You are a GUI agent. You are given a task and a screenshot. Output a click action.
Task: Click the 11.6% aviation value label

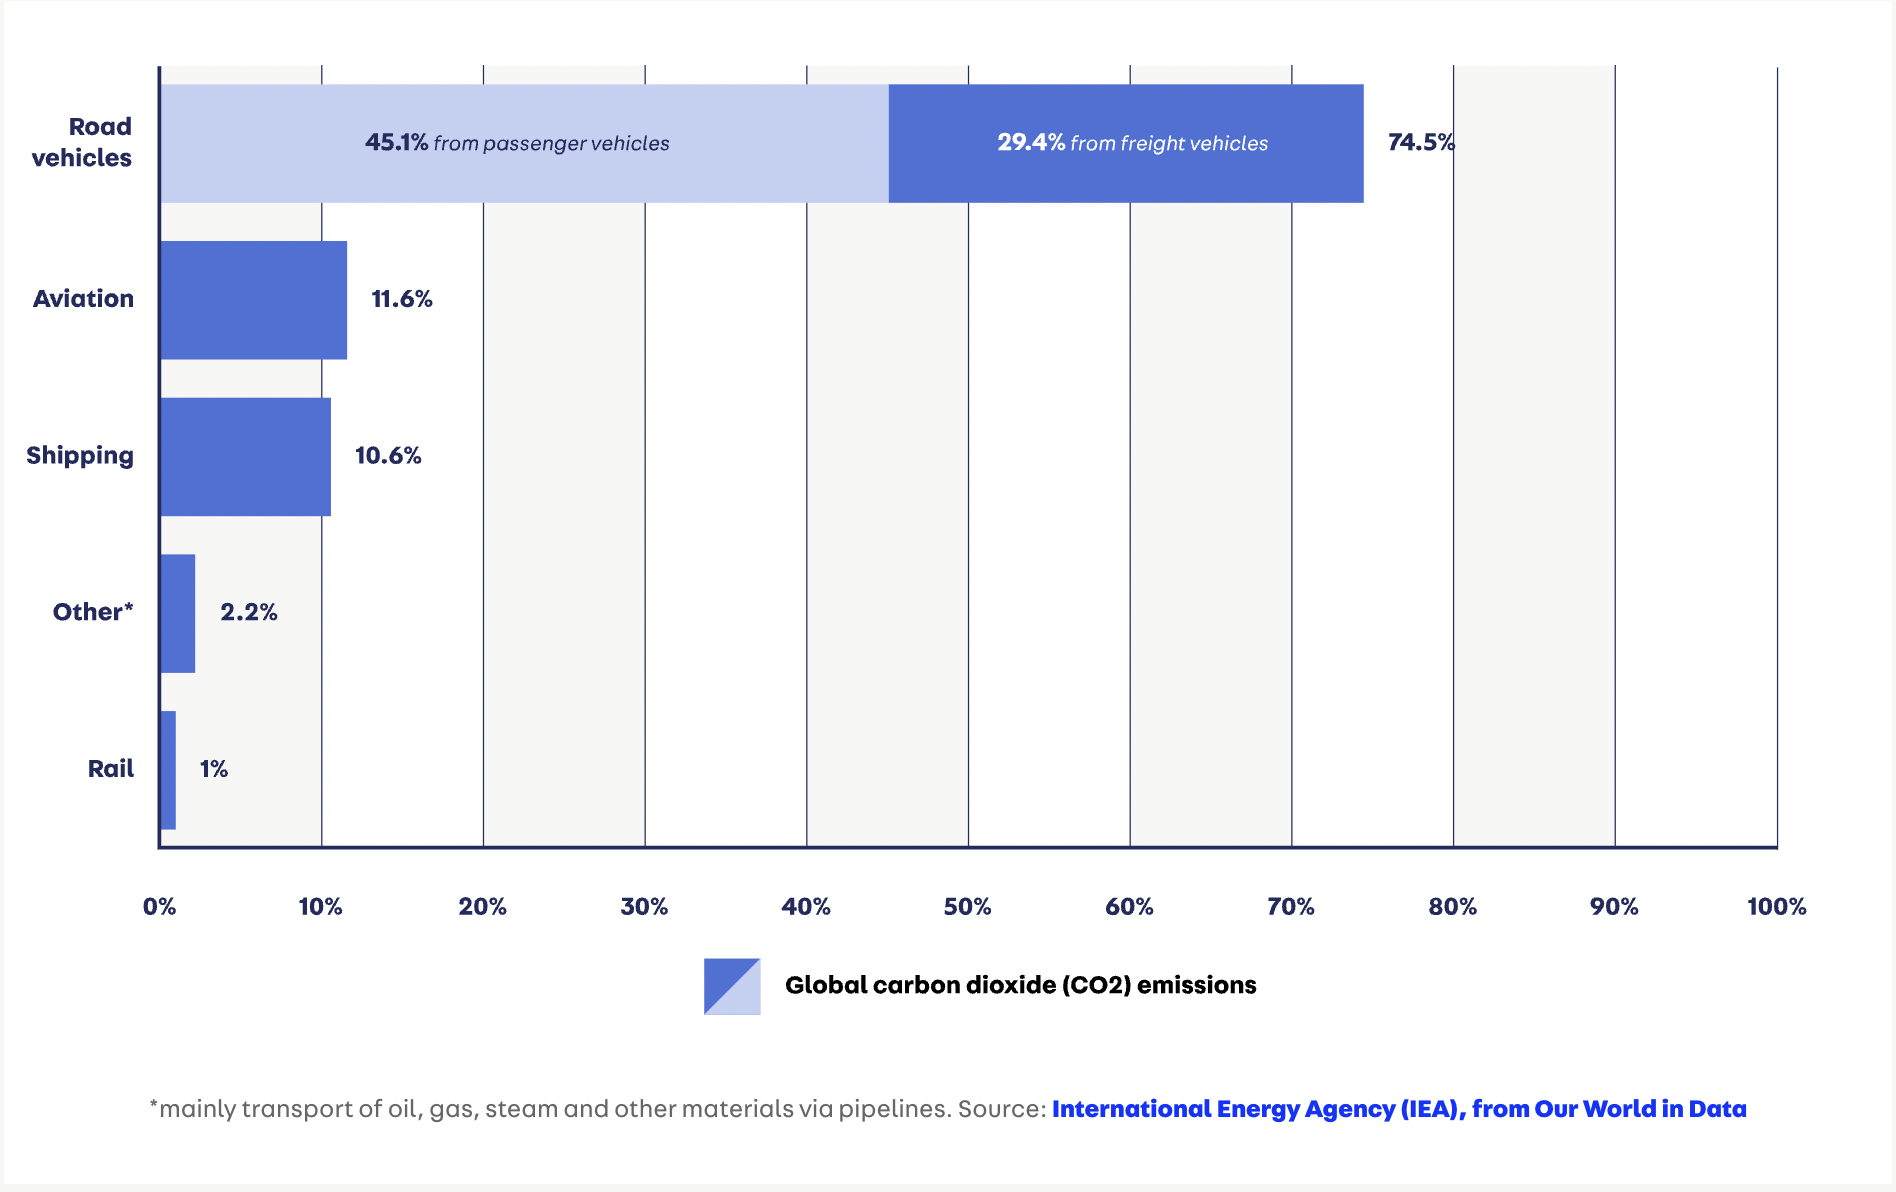click(402, 299)
